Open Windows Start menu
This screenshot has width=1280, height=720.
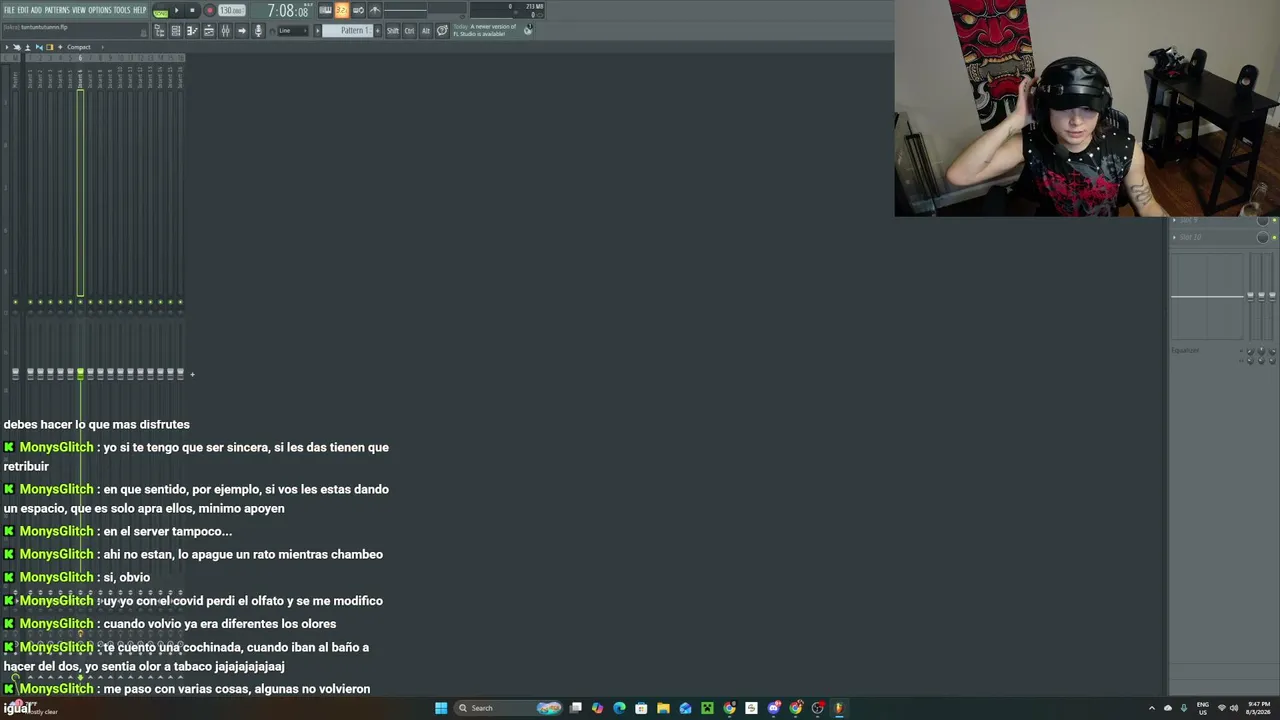pyautogui.click(x=441, y=708)
